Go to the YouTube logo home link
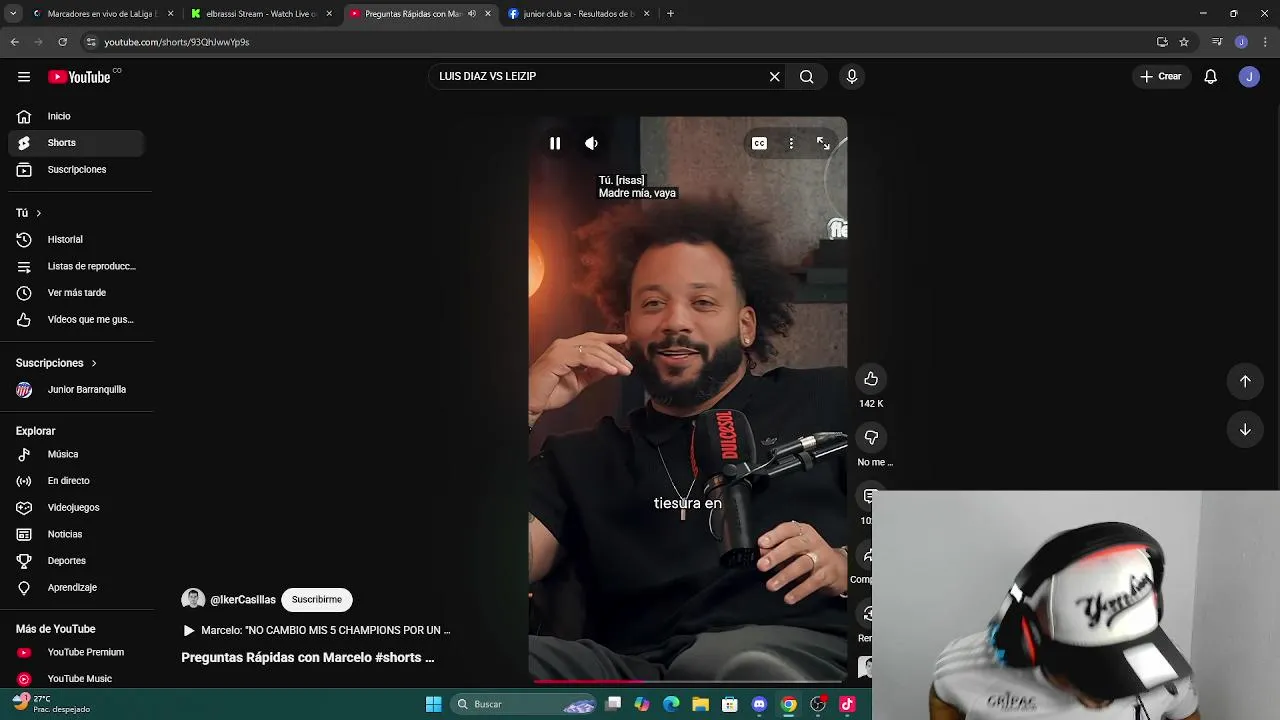Image resolution: width=1280 pixels, height=720 pixels. coord(79,77)
